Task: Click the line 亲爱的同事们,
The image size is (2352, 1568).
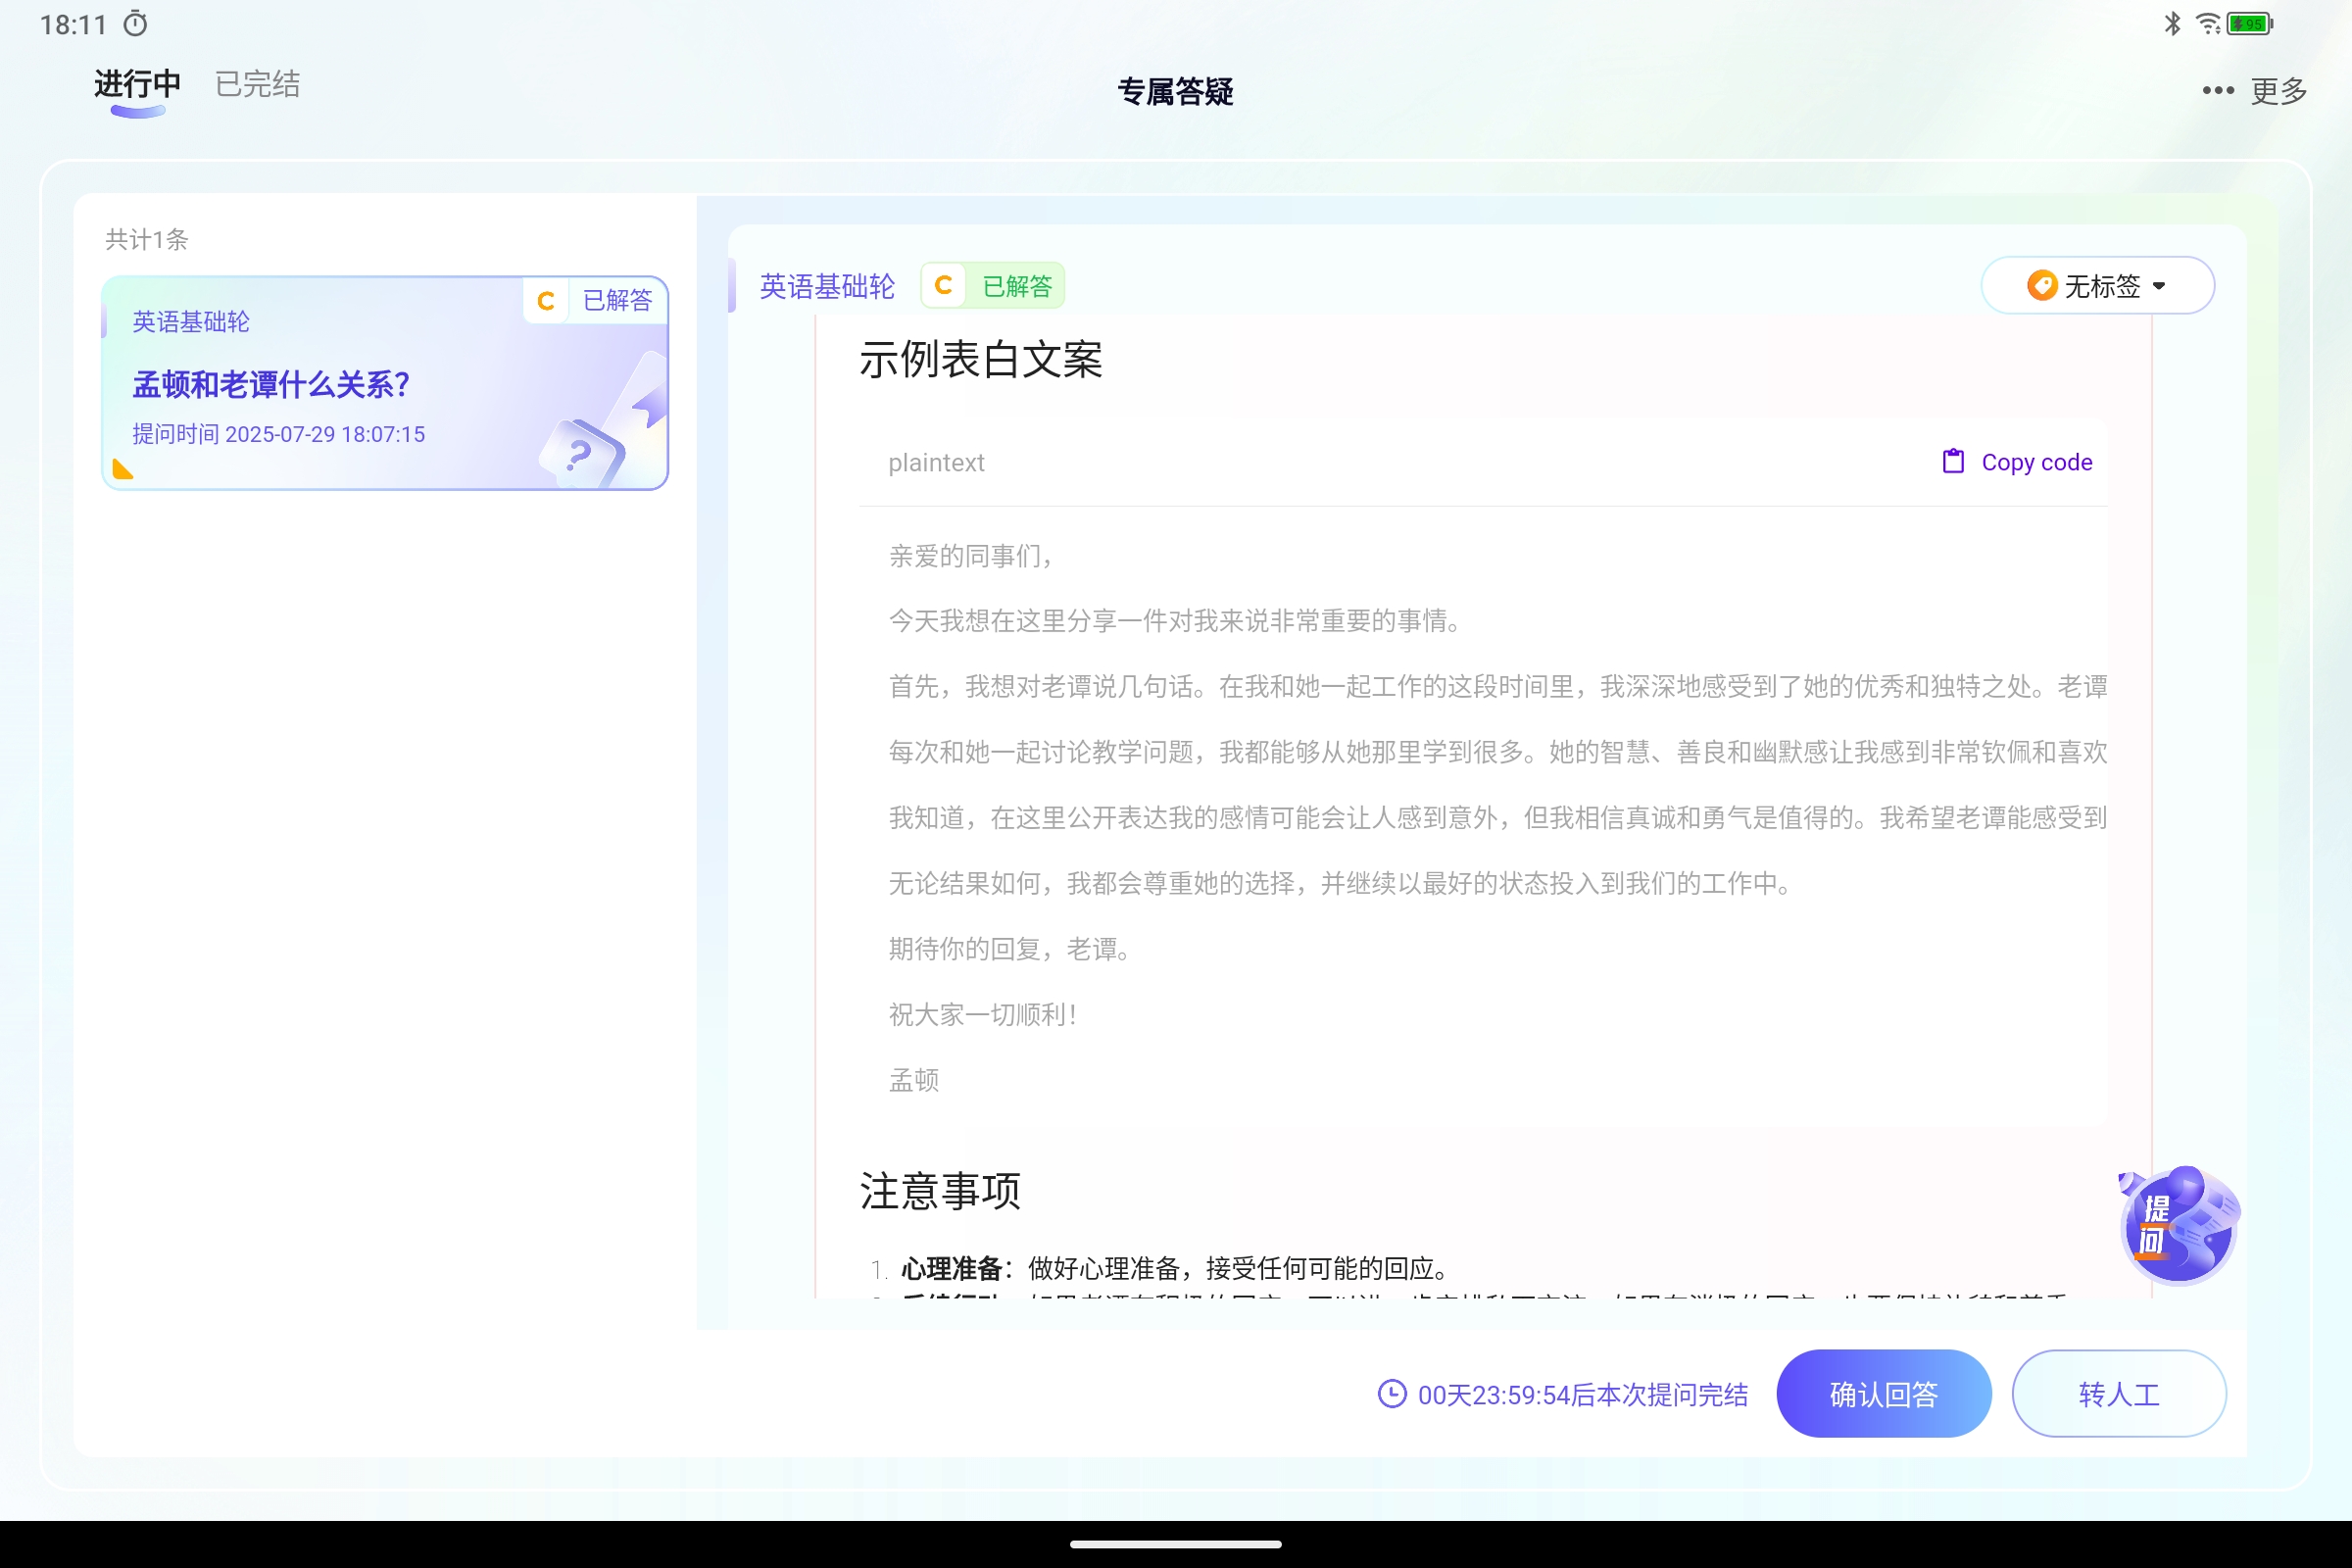Action: click(971, 556)
